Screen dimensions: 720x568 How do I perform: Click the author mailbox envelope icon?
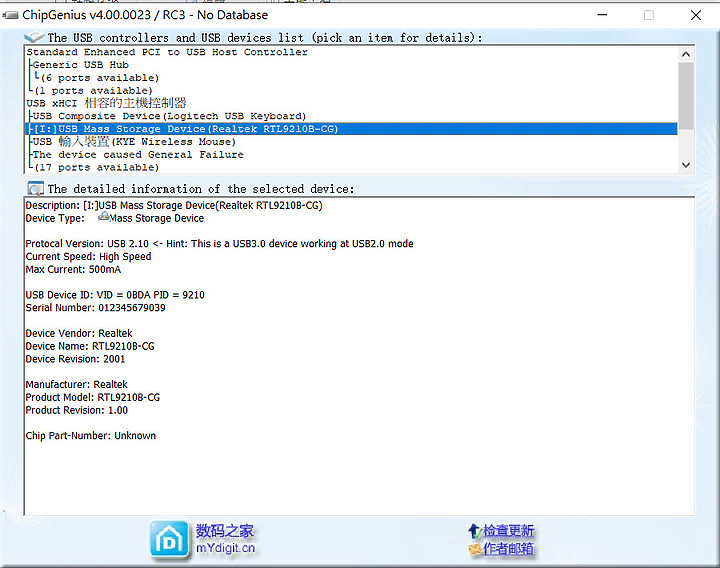coord(475,549)
